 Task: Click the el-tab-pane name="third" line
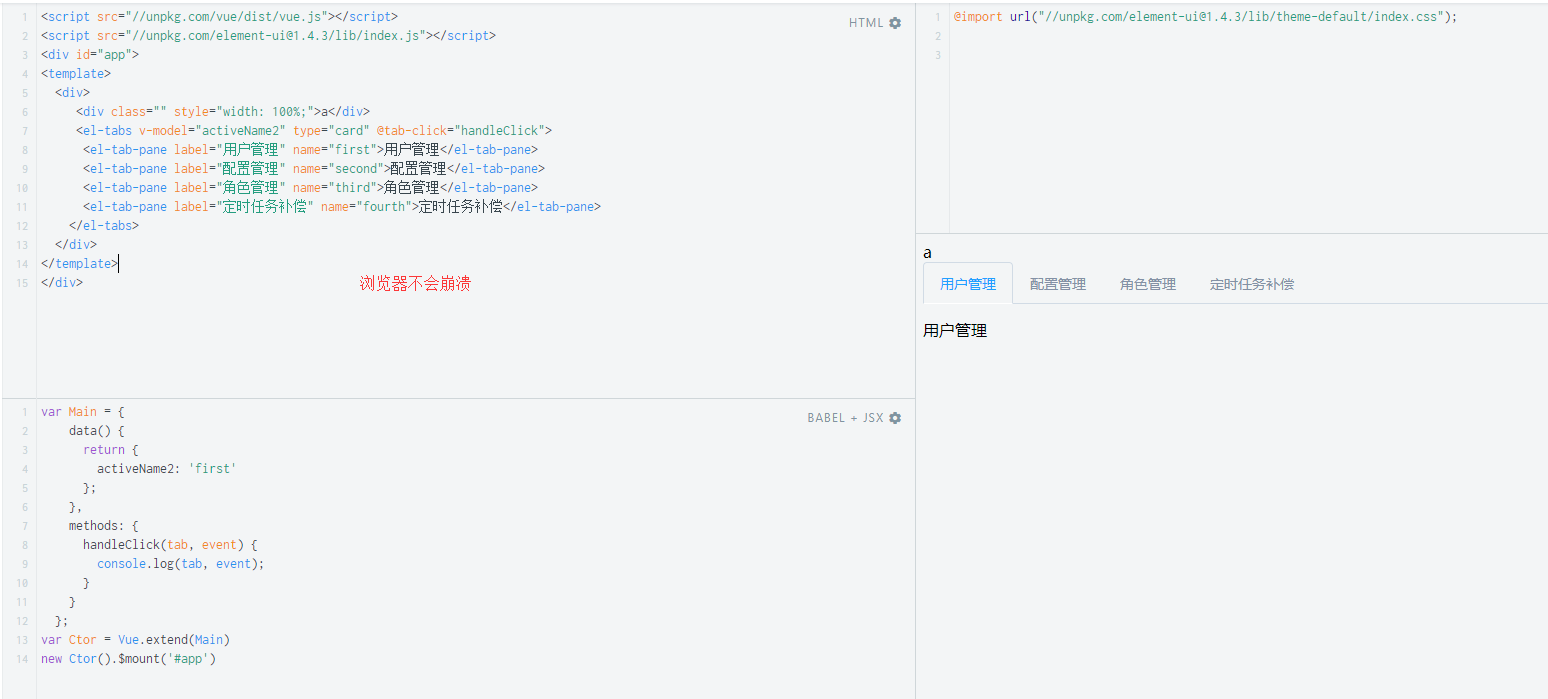pos(311,188)
